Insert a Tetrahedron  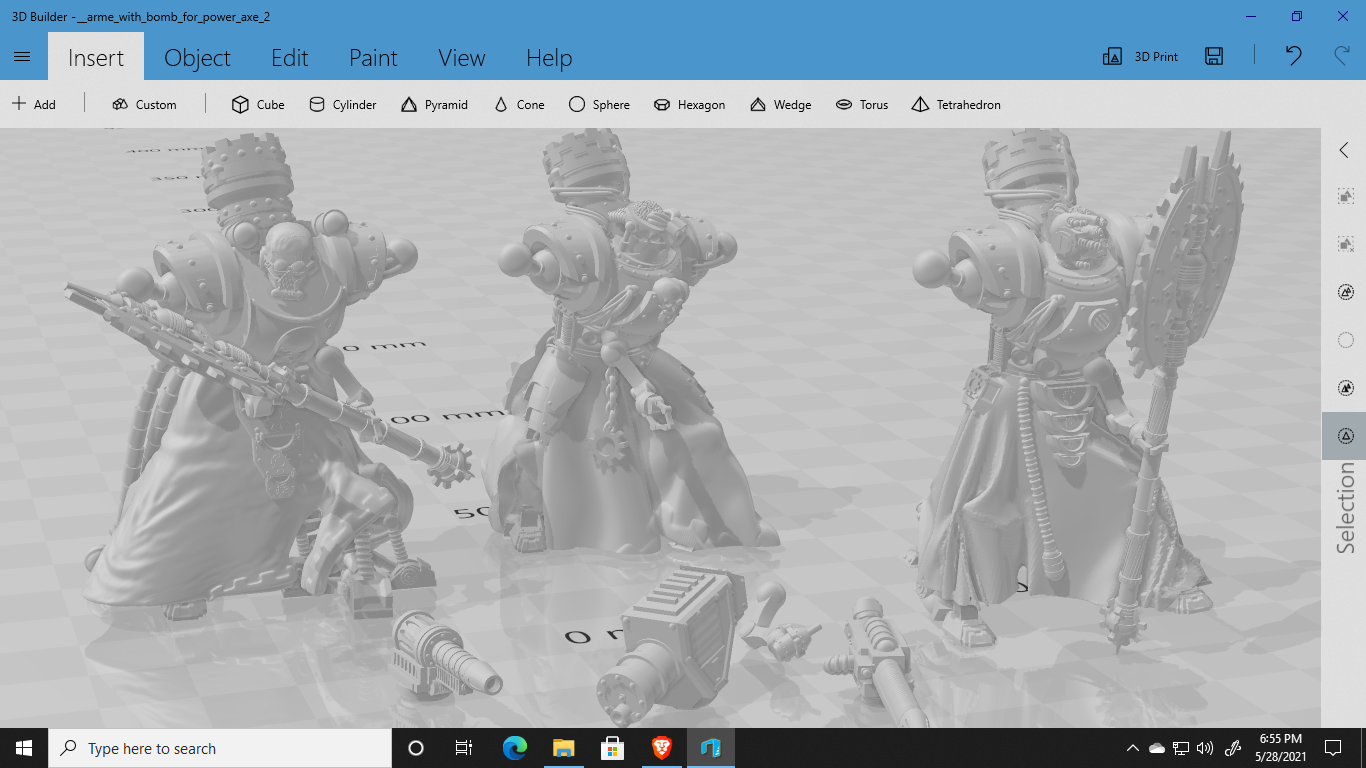coord(956,104)
